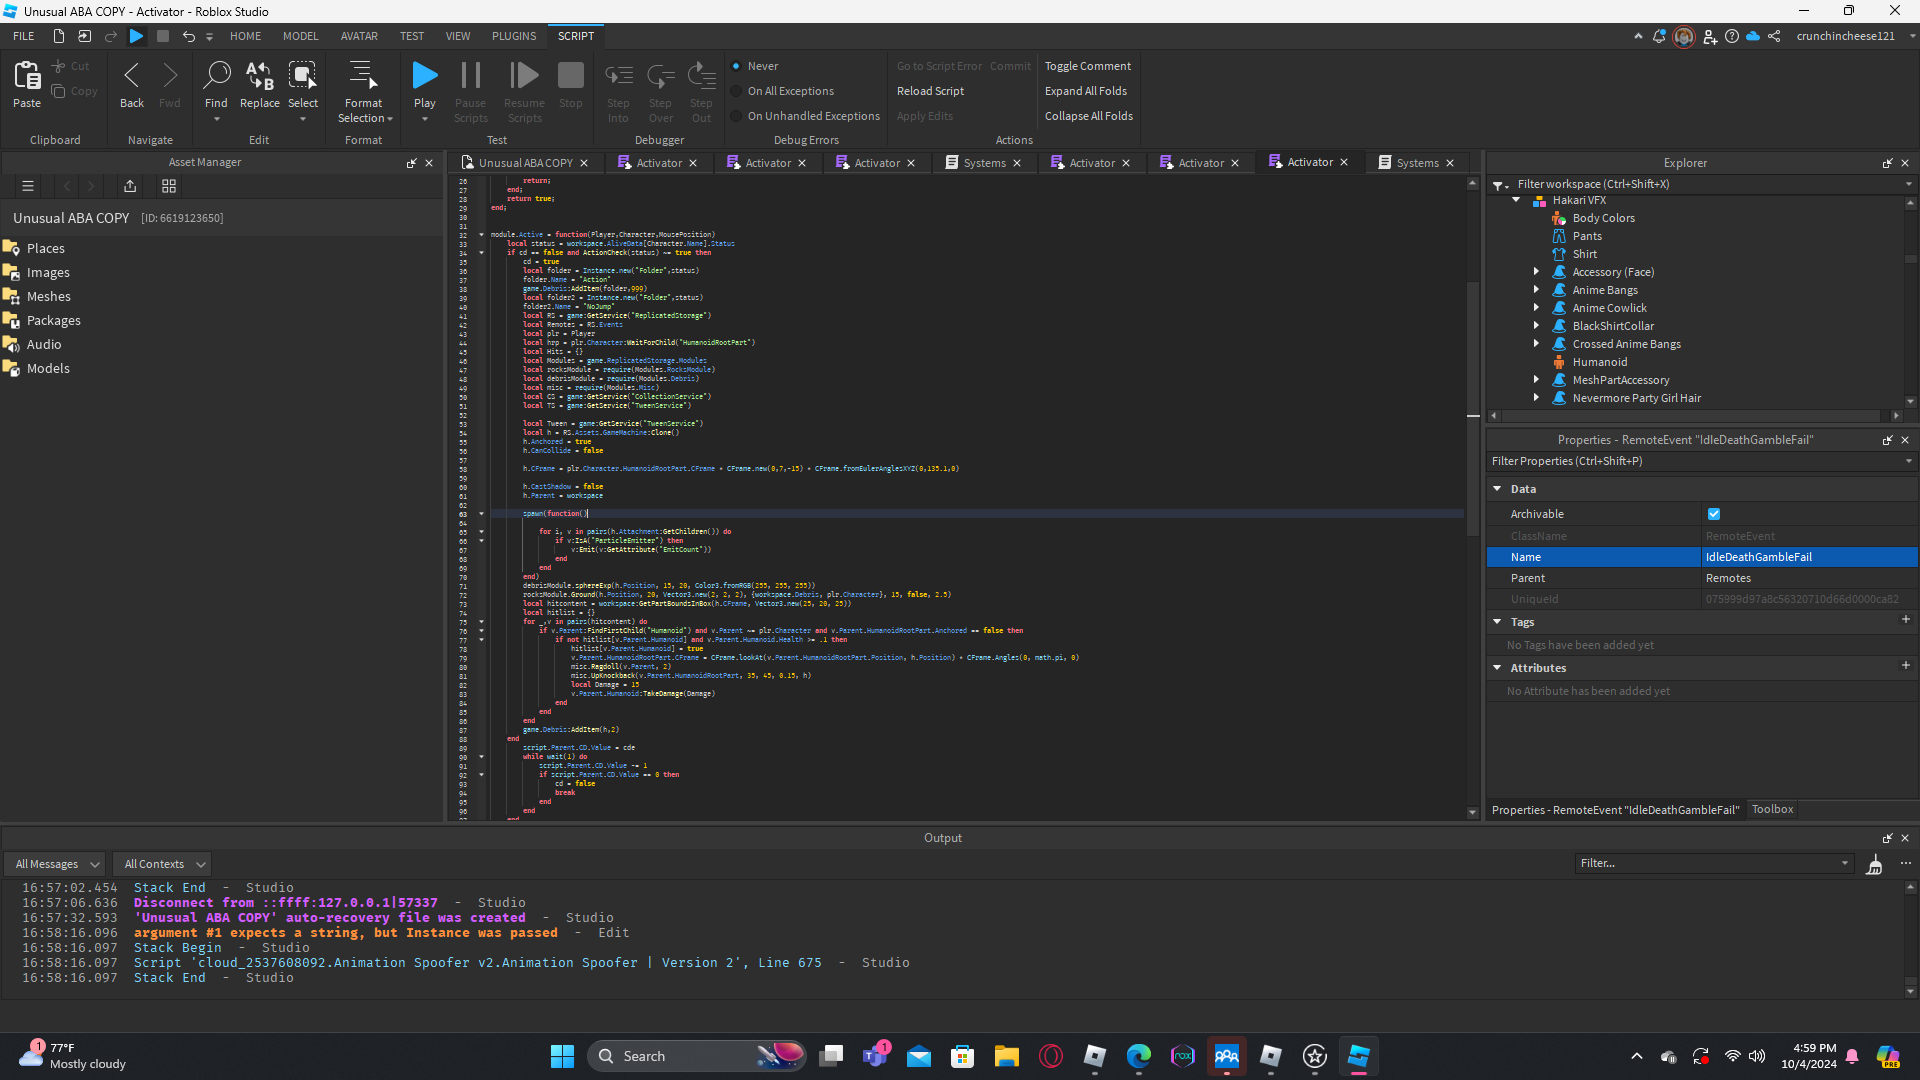Open Microsoft Edge from the taskbar
Image resolution: width=1920 pixels, height=1080 pixels.
pos(1139,1056)
